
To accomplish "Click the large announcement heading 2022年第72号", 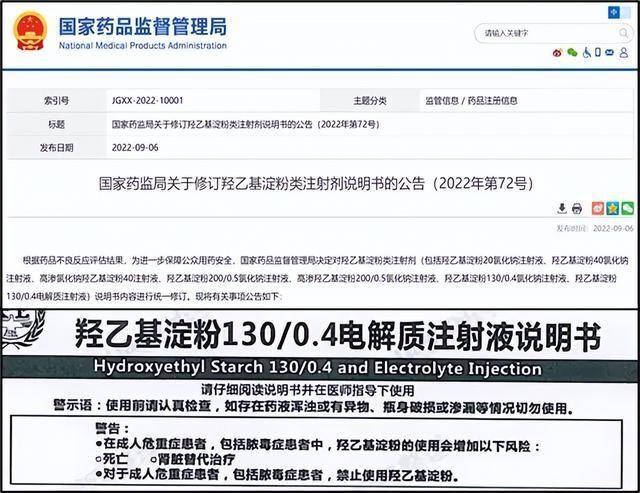I will 316,184.
